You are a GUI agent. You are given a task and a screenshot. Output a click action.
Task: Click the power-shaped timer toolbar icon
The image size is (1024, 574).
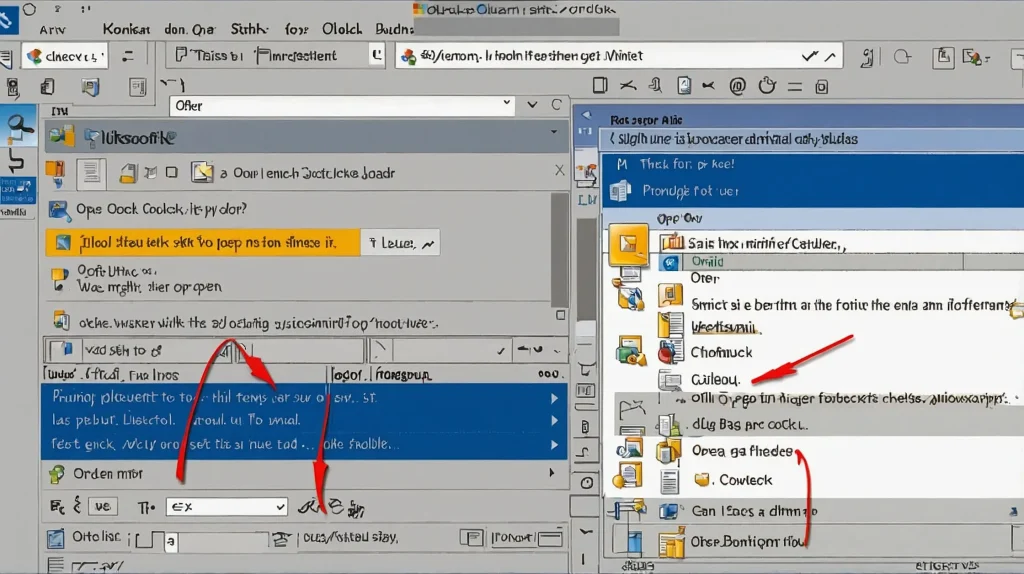point(767,86)
